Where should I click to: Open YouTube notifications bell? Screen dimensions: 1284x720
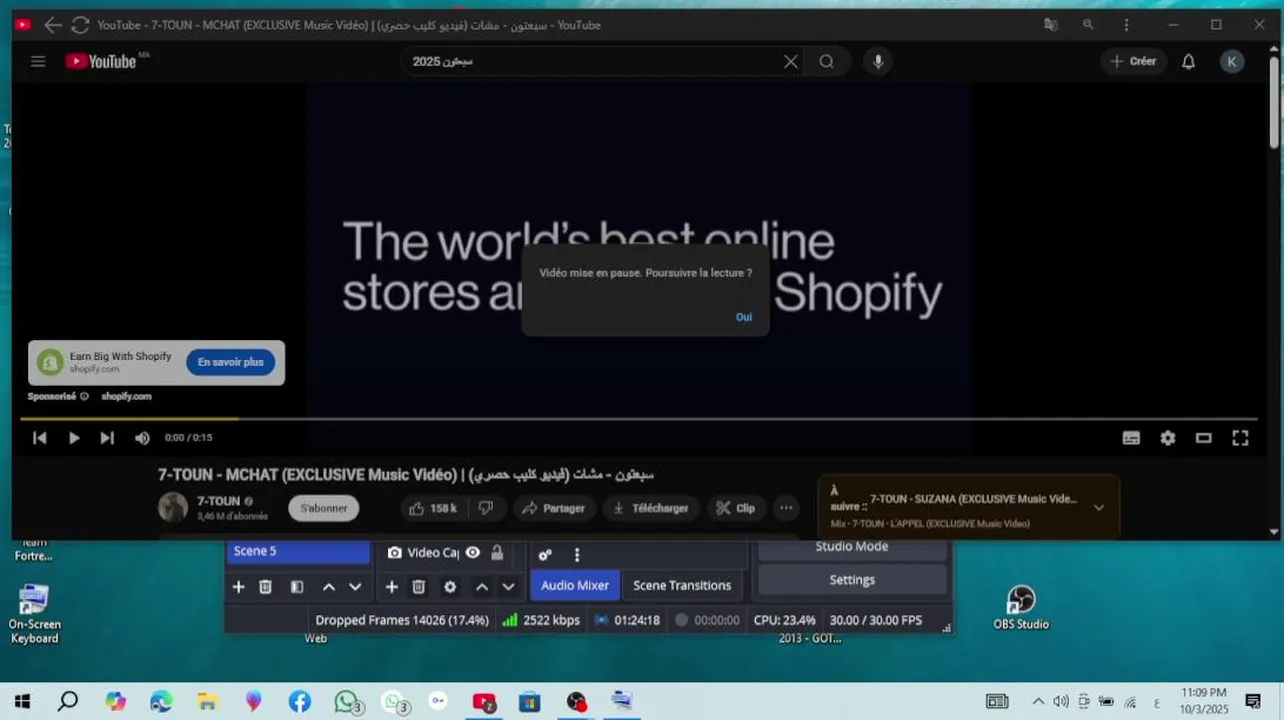pos(1188,61)
